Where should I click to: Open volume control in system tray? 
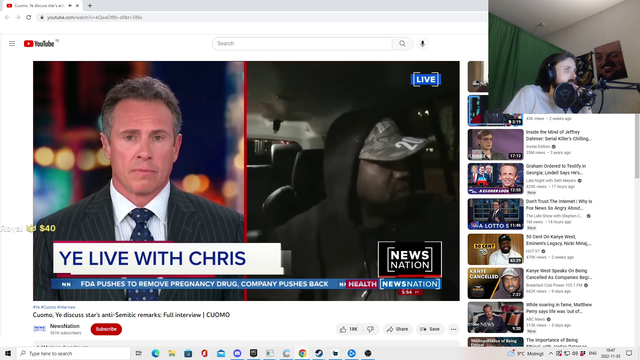(575, 353)
